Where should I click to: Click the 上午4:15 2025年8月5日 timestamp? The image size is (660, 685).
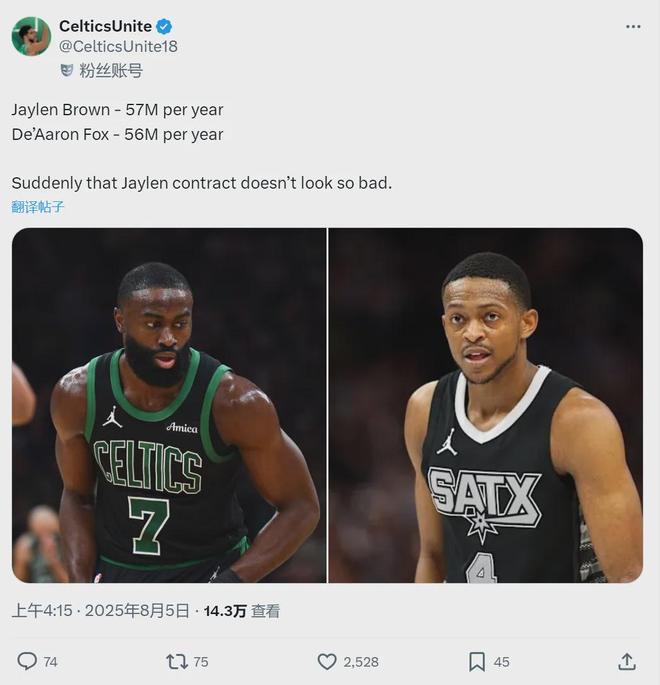click(100, 611)
